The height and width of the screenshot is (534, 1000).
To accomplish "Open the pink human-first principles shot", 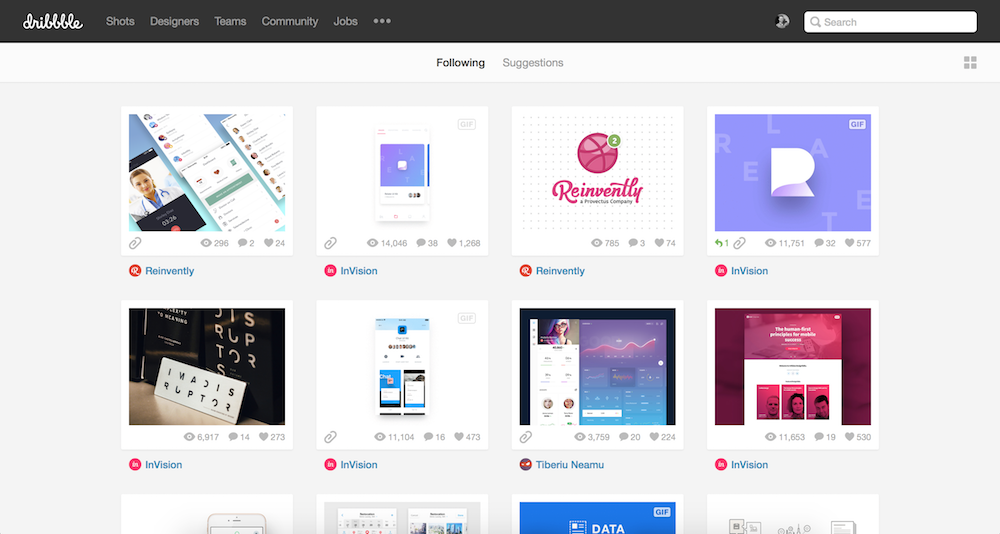I will [x=793, y=366].
